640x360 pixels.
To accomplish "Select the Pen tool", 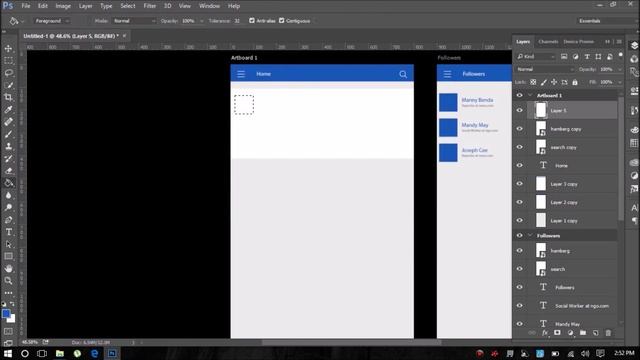I will (9, 220).
